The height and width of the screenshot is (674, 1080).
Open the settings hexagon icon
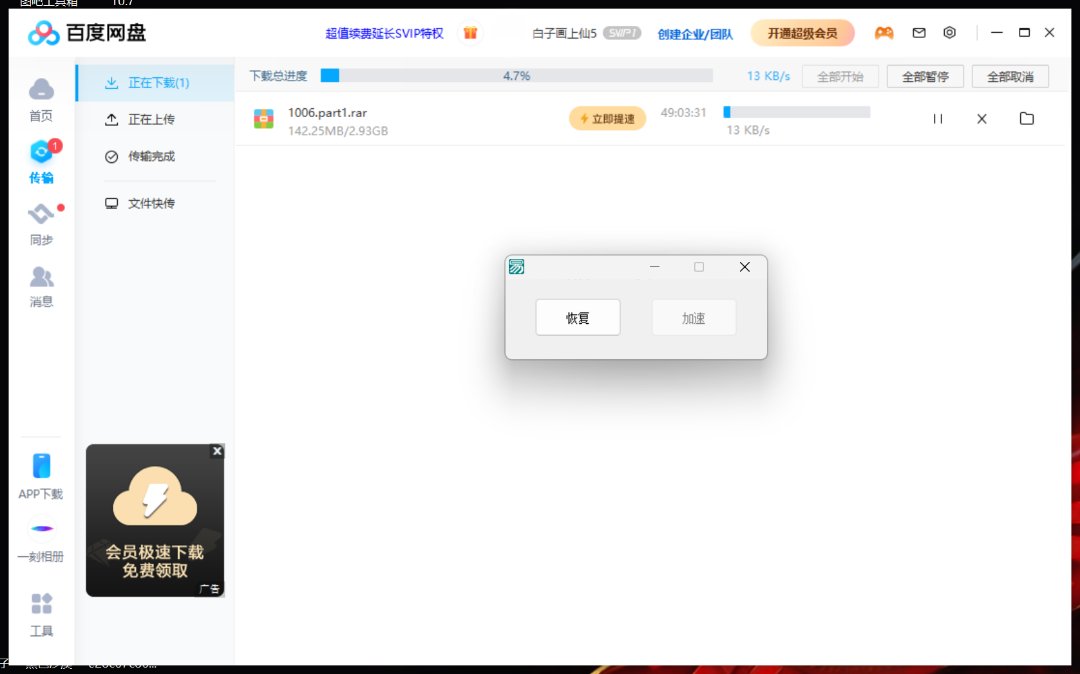pyautogui.click(x=950, y=33)
